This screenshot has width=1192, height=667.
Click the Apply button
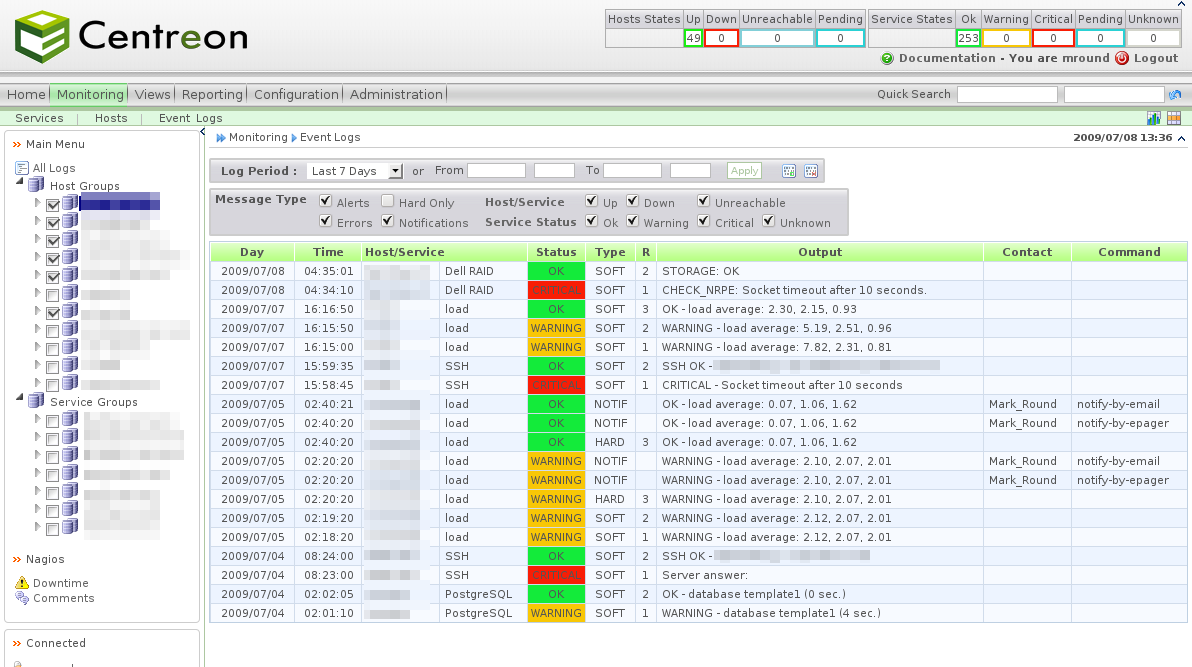[744, 171]
